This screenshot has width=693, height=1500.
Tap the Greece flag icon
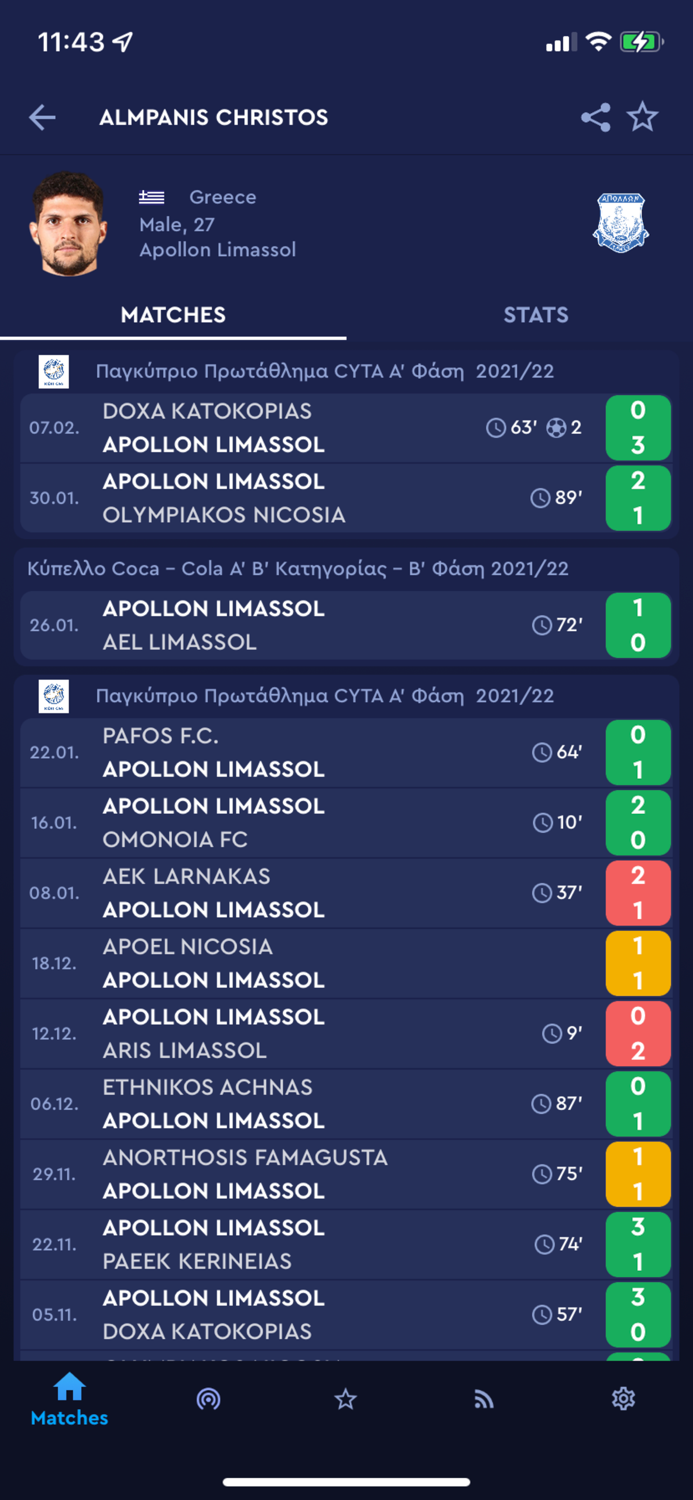152,197
